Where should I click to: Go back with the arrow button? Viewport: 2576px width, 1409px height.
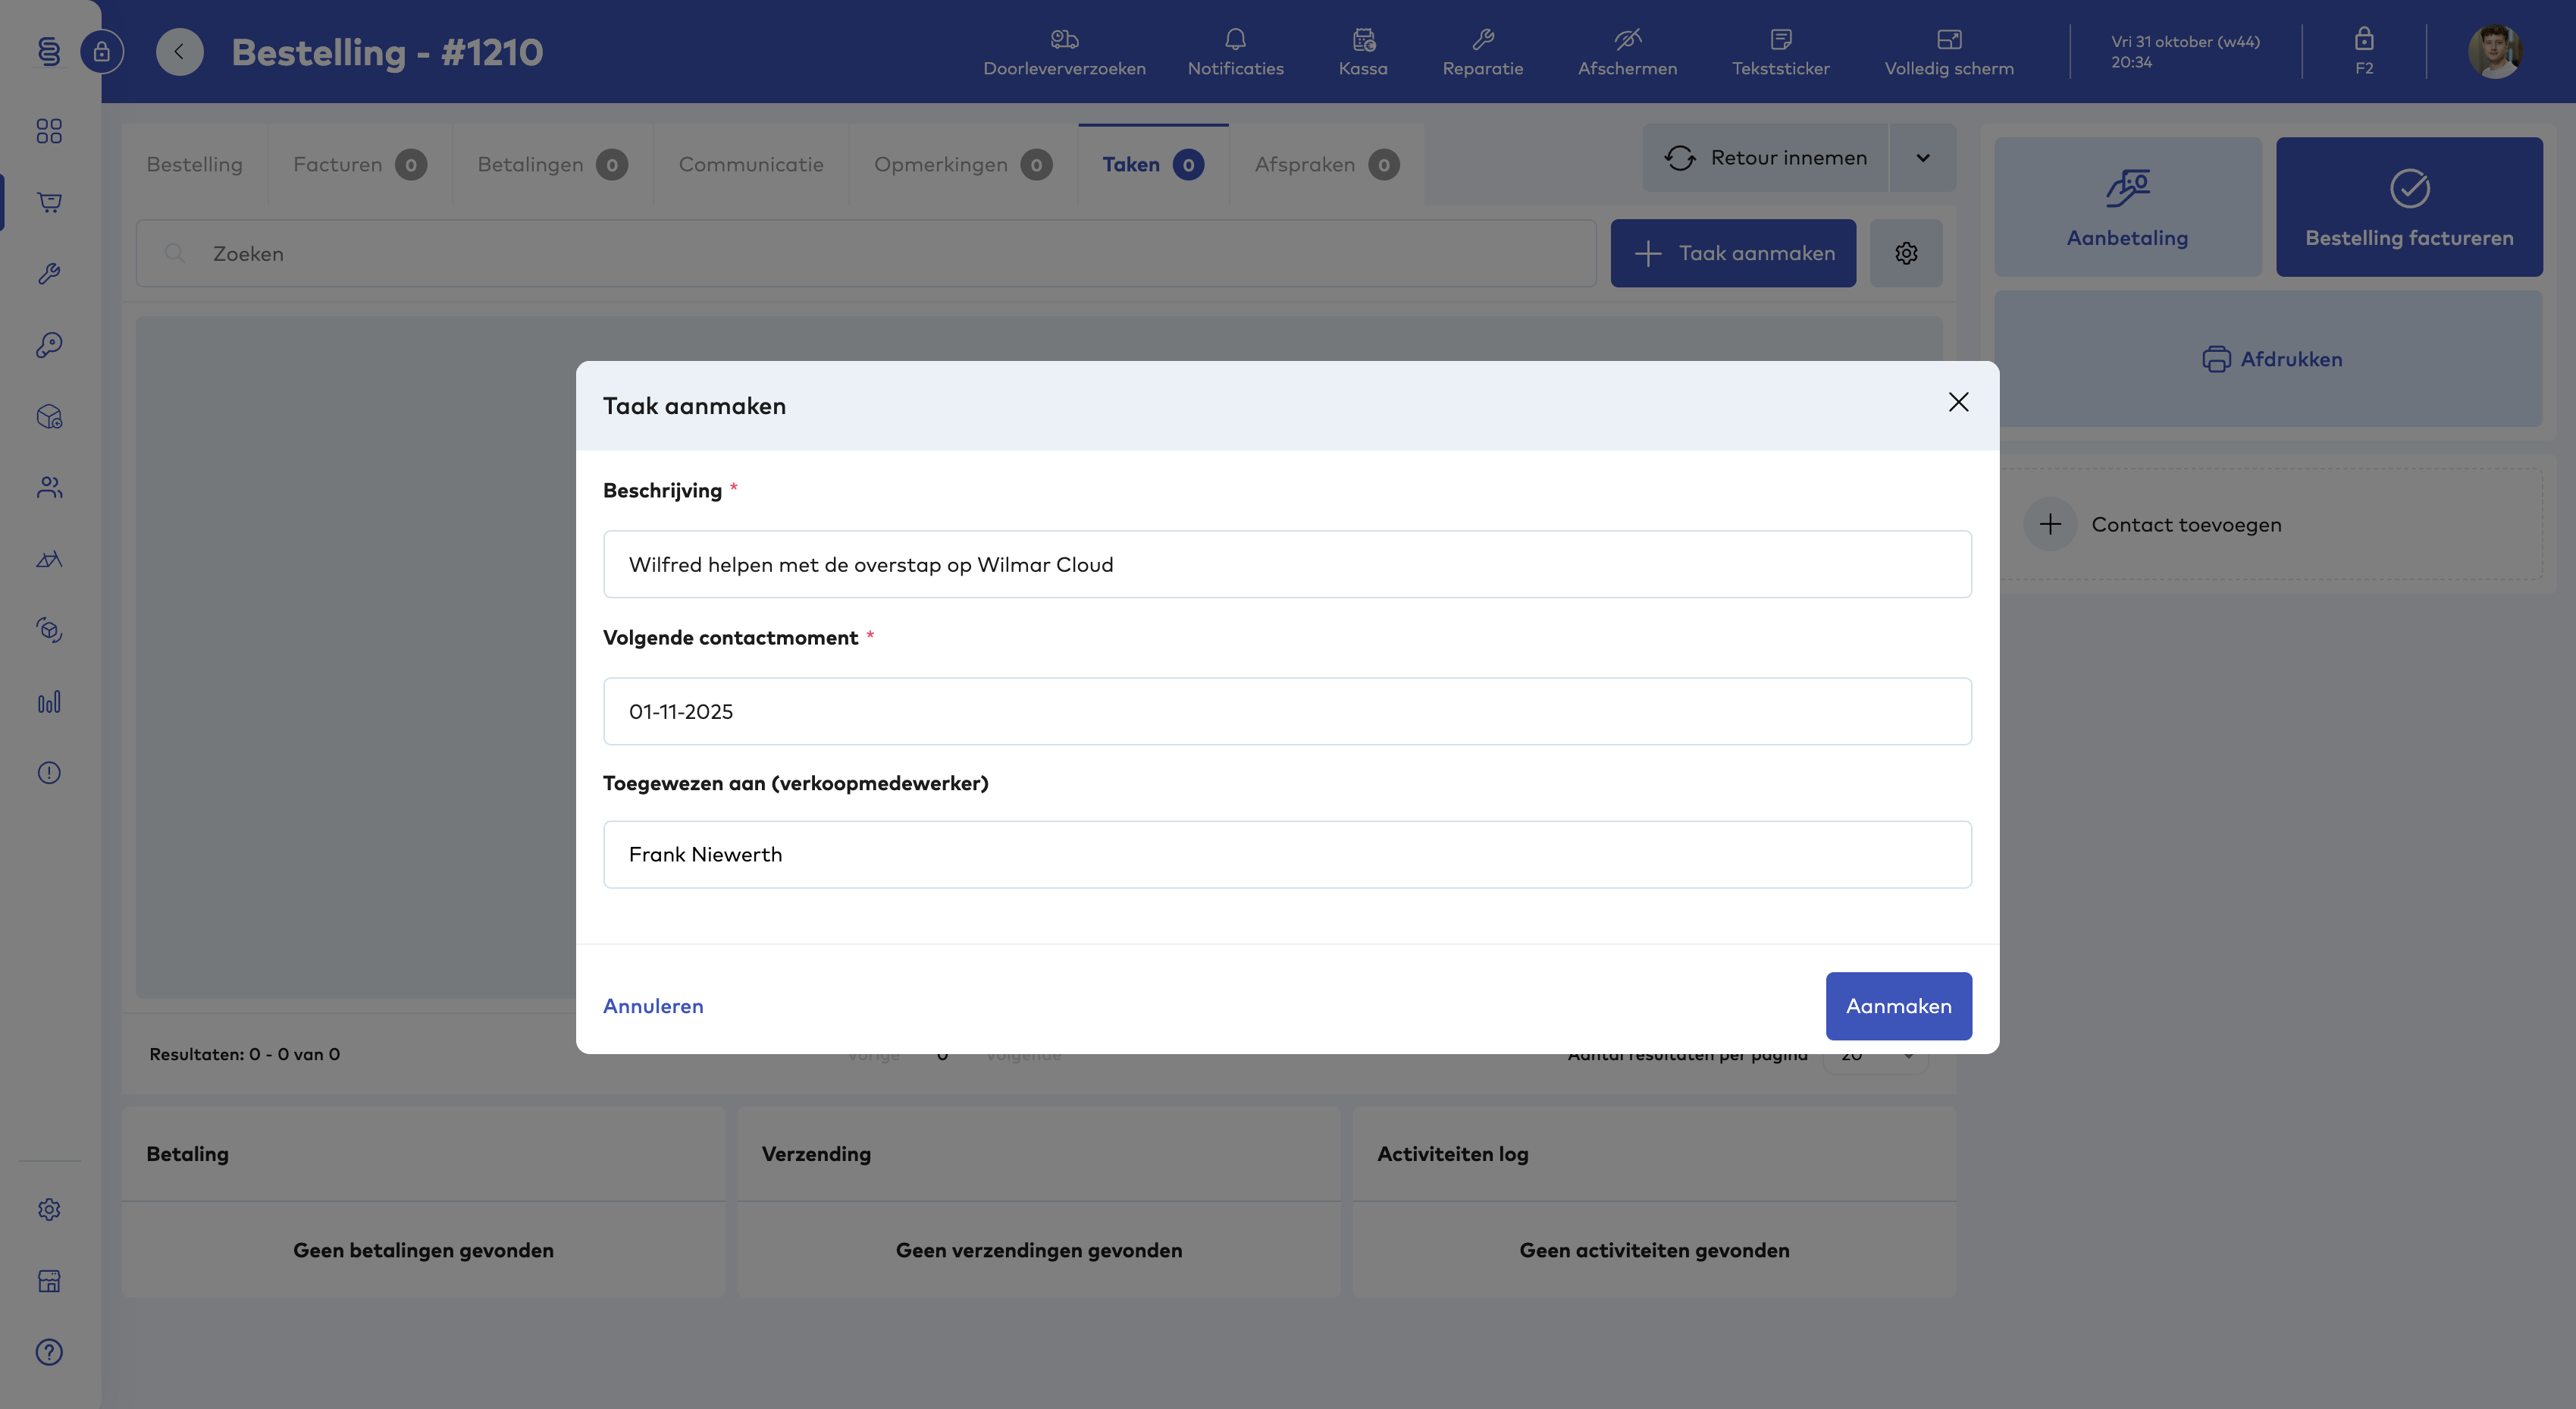click(179, 51)
